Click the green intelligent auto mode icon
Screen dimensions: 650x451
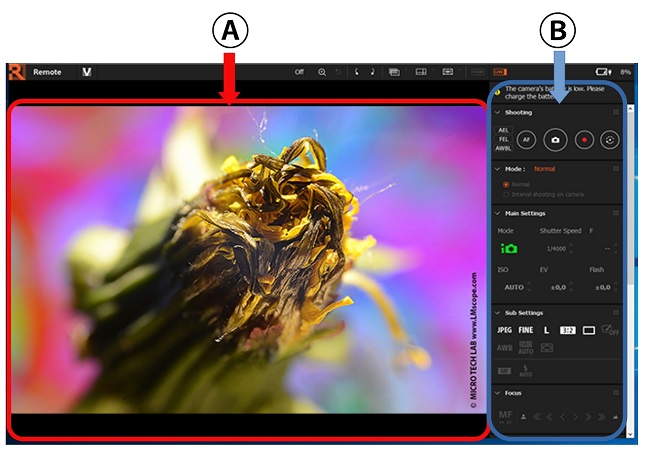click(510, 248)
